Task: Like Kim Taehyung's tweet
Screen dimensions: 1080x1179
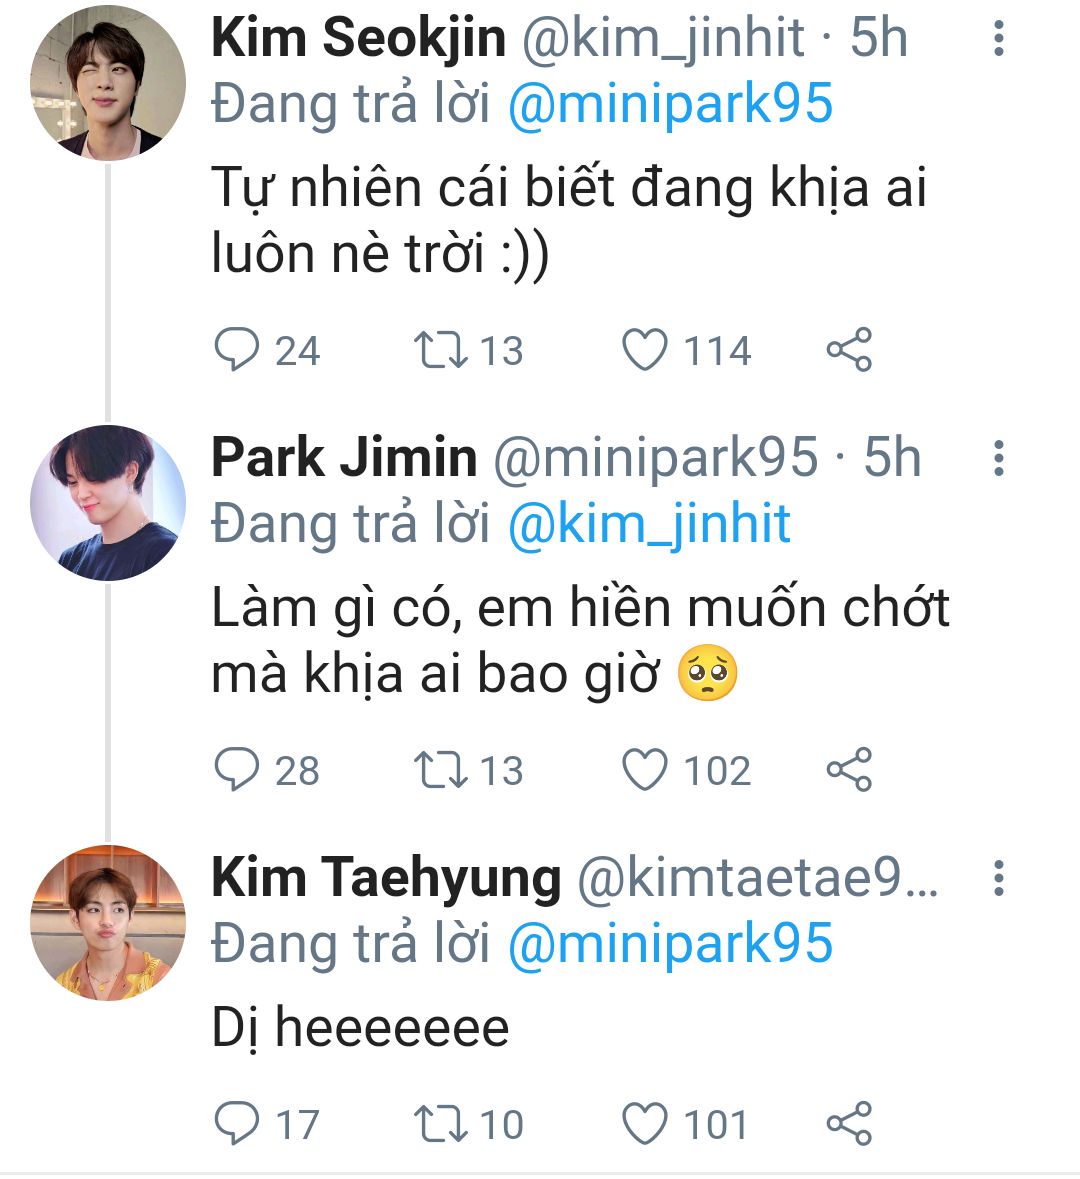Action: tap(645, 1124)
